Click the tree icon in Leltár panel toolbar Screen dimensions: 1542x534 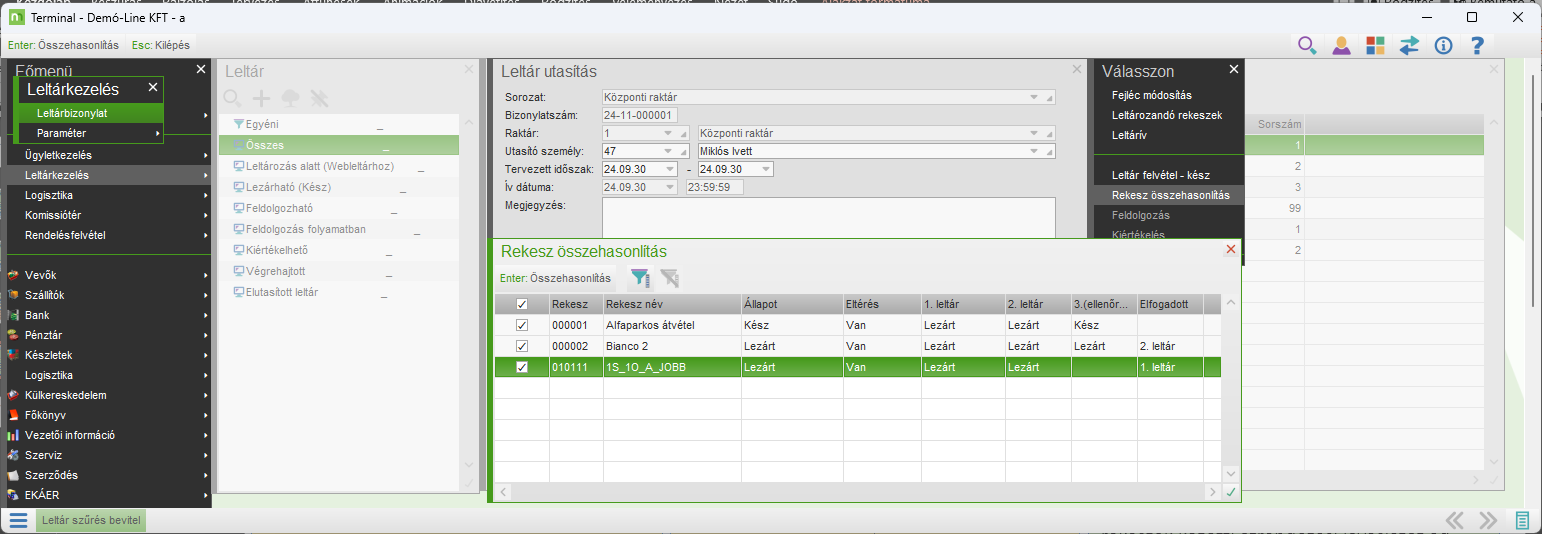290,98
